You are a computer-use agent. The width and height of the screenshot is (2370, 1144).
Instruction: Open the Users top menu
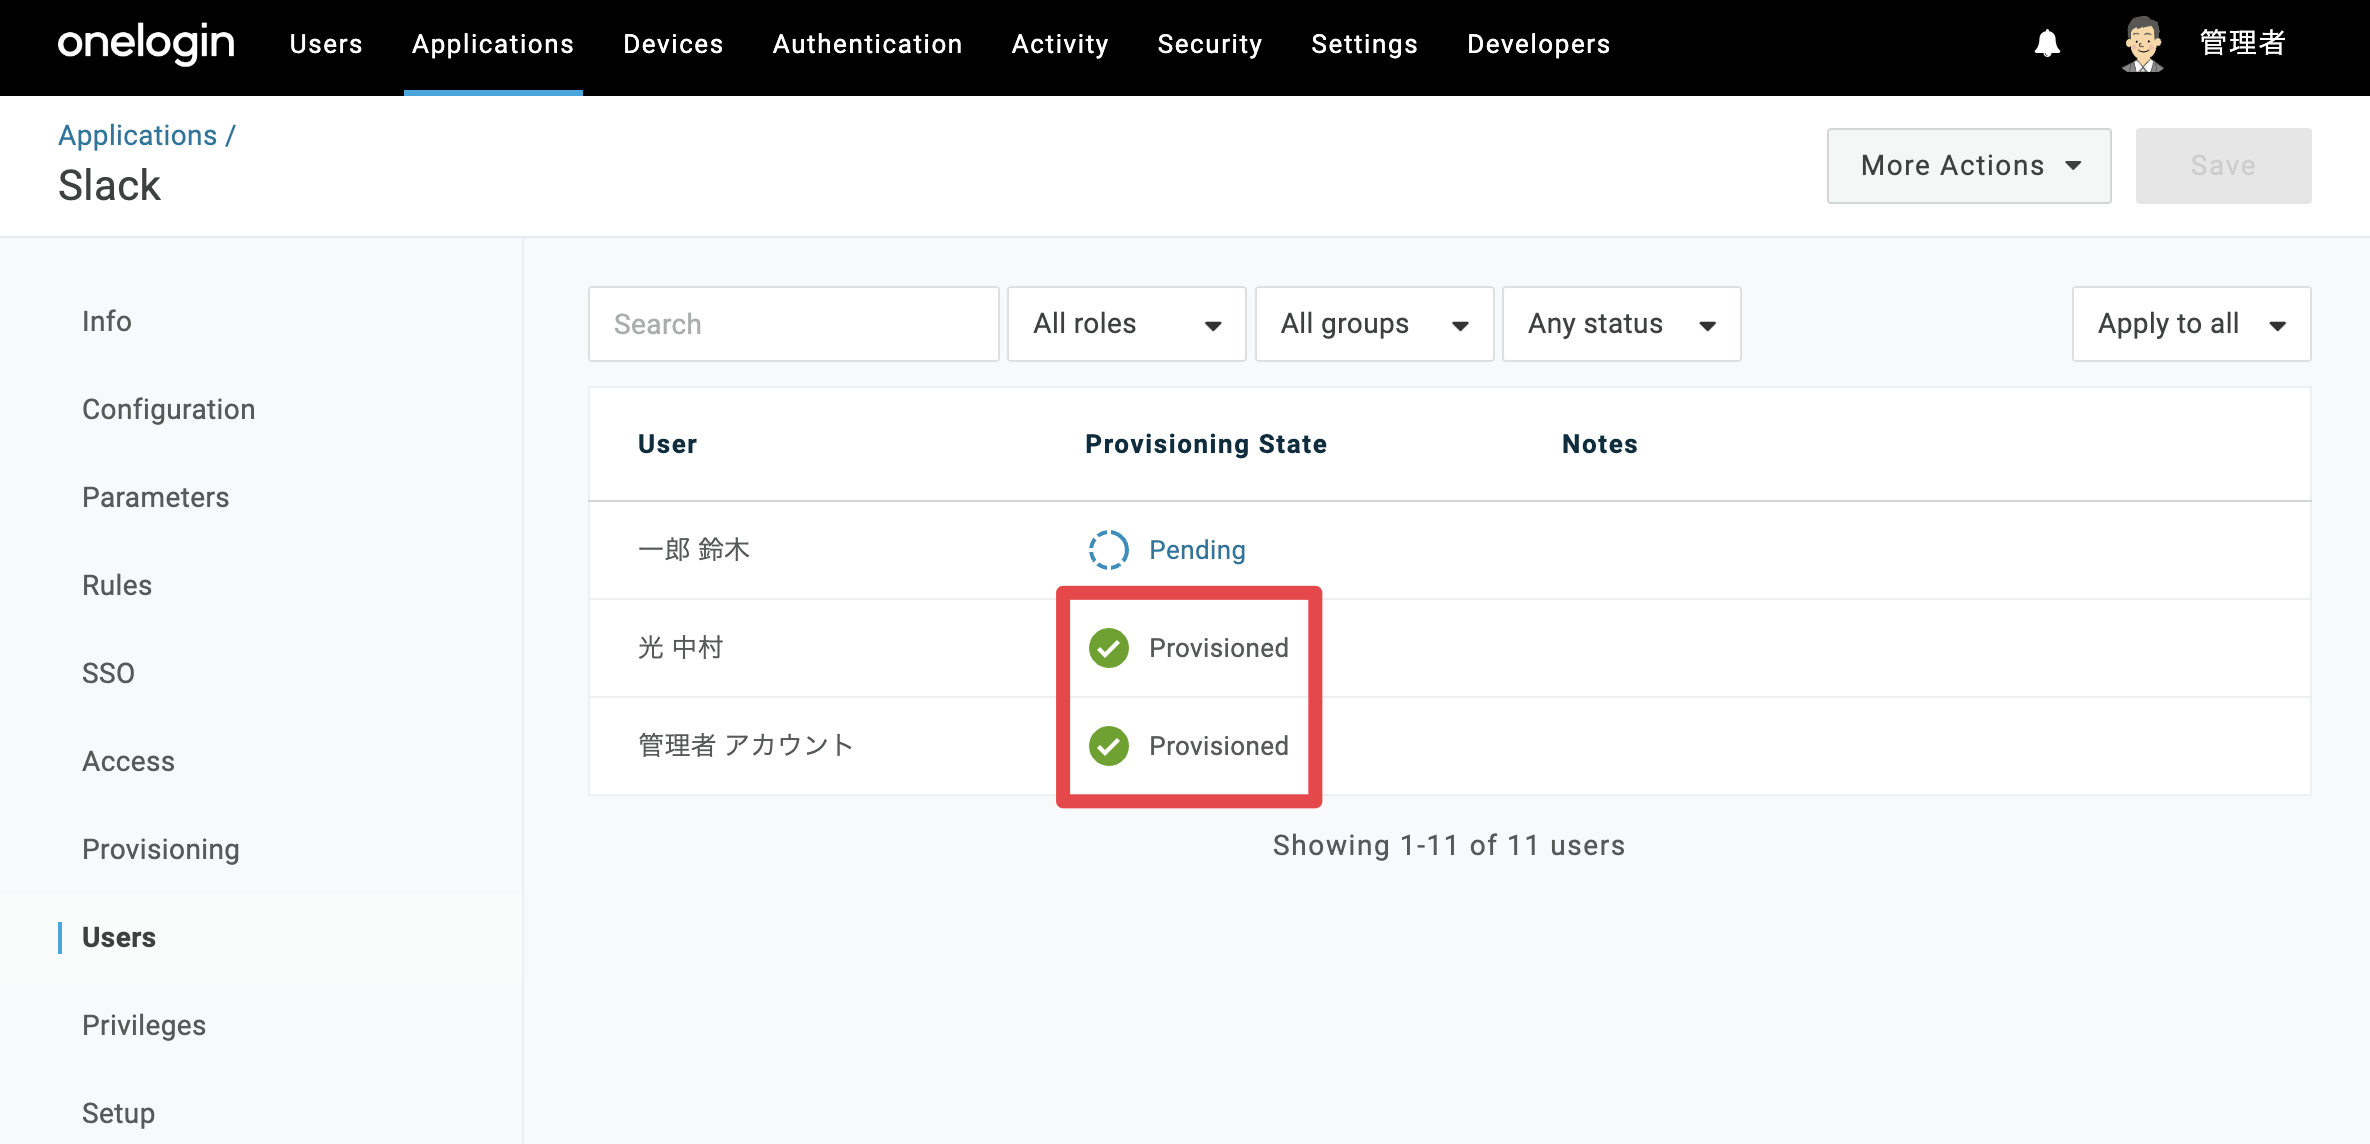coord(326,44)
